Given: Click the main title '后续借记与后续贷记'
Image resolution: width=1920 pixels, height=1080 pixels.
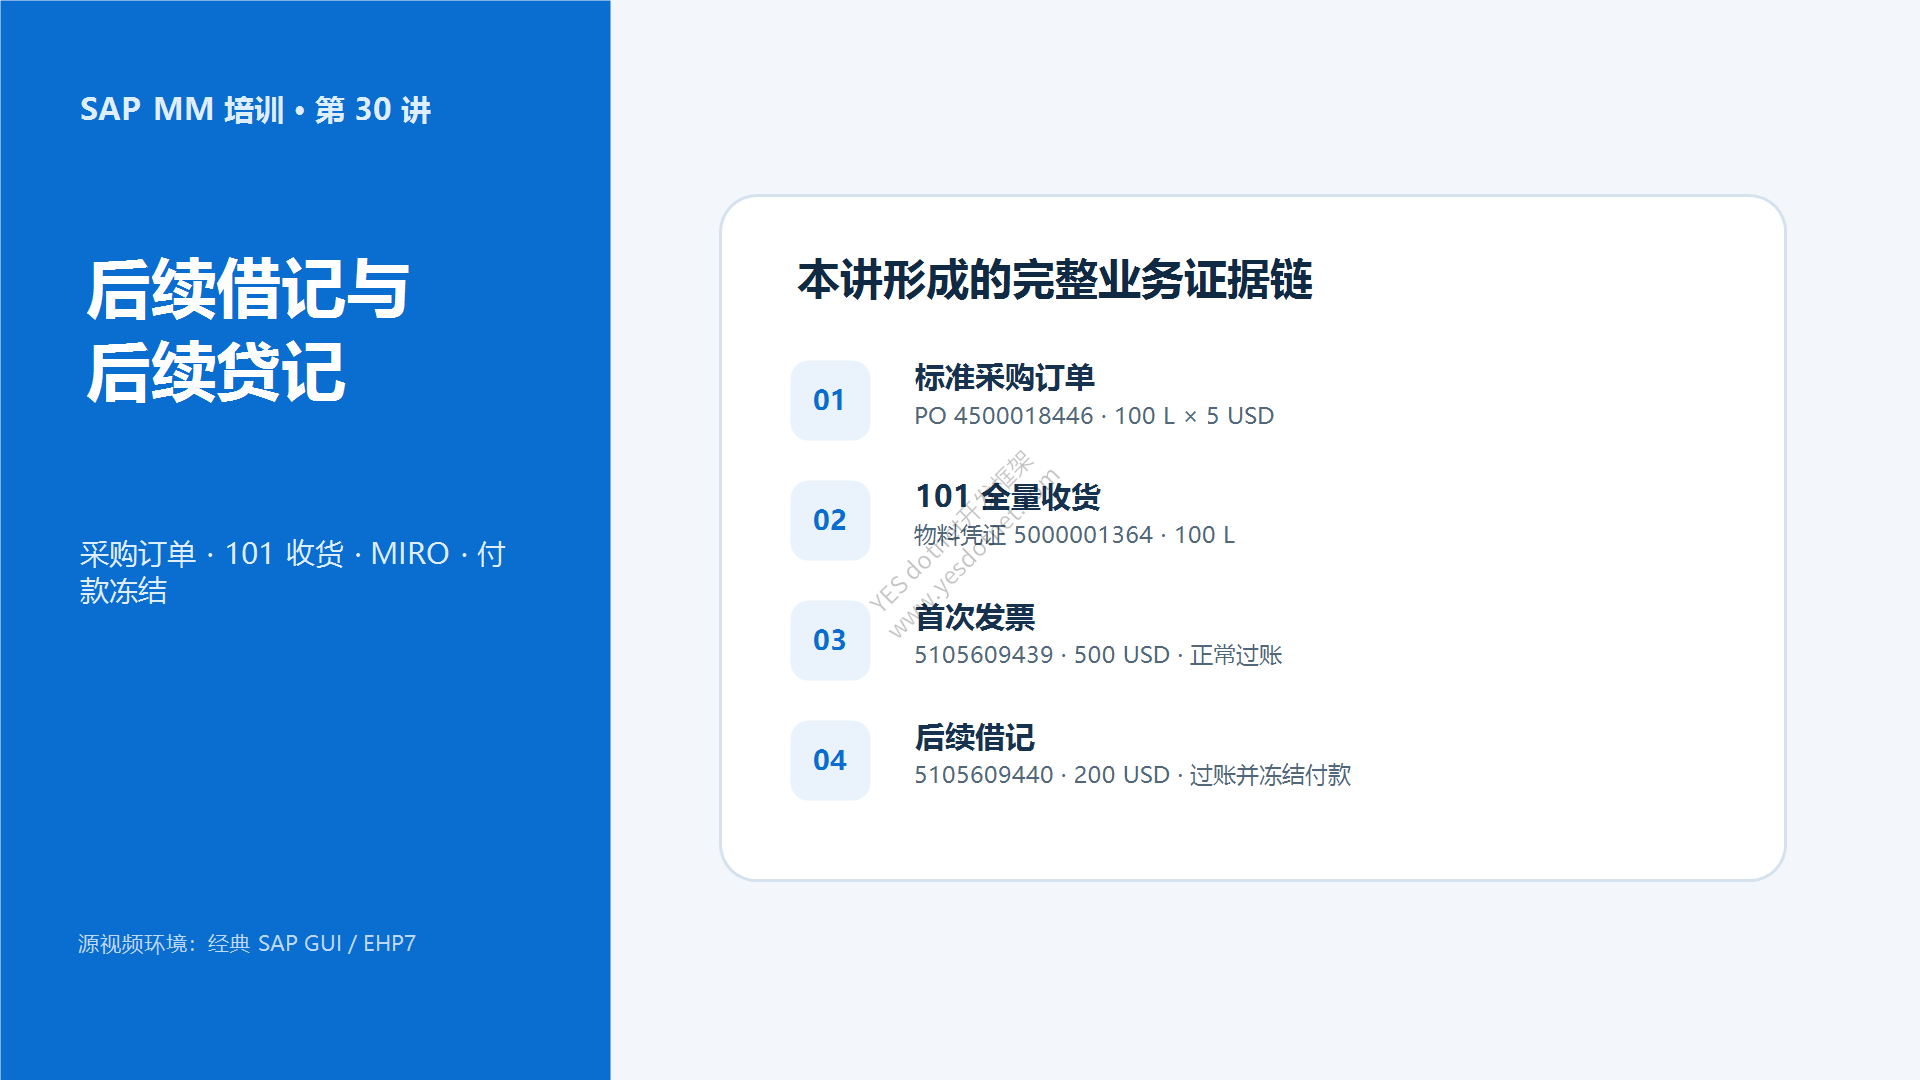Looking at the screenshot, I should [x=248, y=331].
